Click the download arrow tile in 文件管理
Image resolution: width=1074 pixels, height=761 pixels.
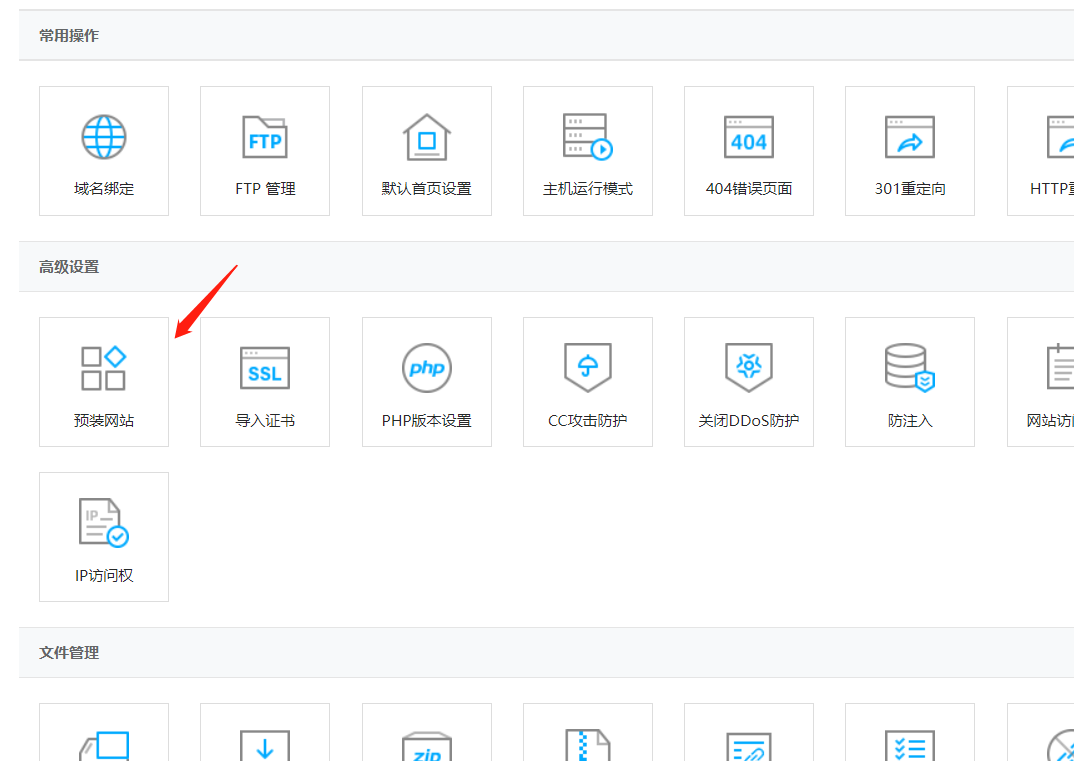pyautogui.click(x=265, y=732)
